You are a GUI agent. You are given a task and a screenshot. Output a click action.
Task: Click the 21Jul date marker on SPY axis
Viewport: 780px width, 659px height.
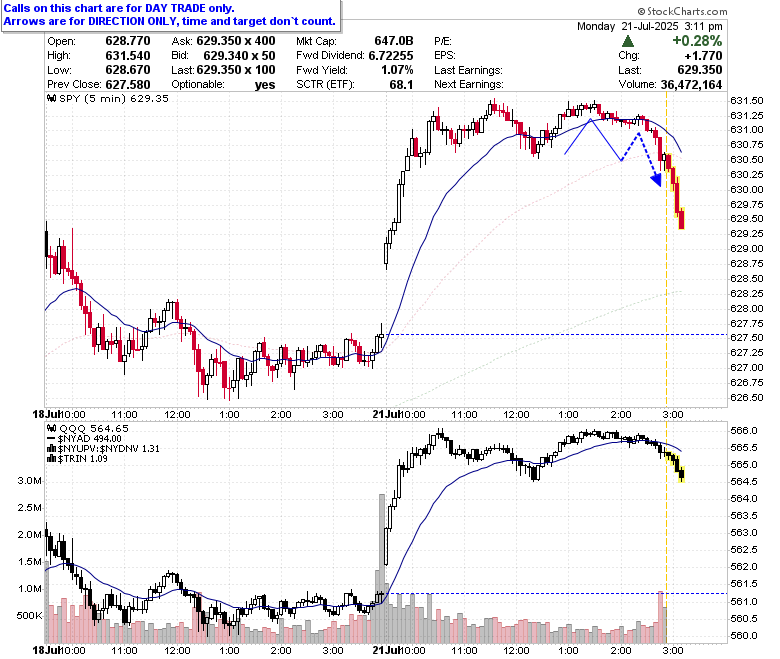387,414
